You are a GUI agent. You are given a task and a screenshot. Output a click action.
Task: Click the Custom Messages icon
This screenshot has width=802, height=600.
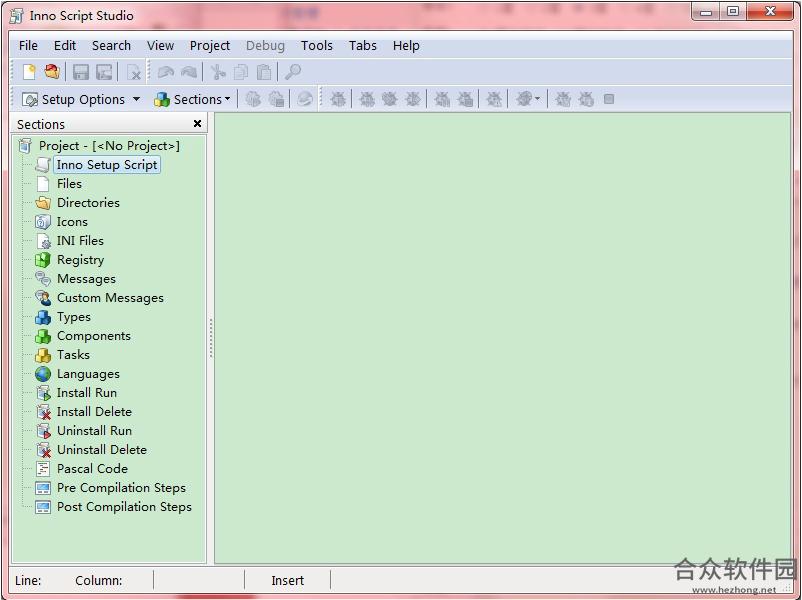tap(43, 298)
